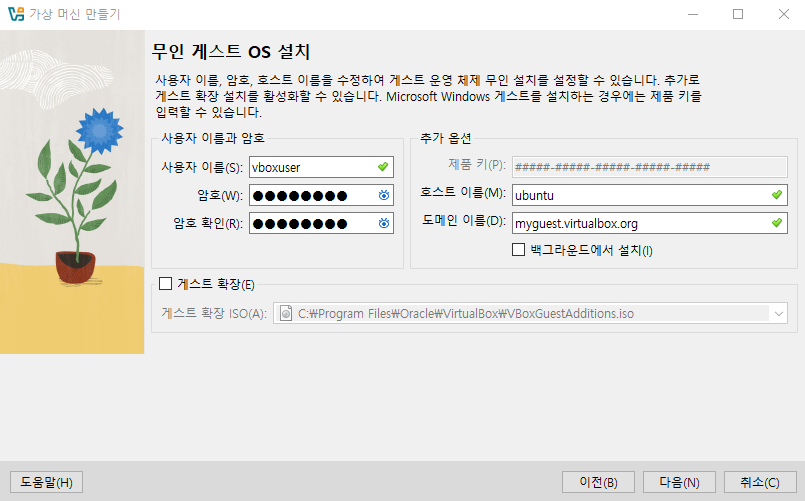
Task: Click the 사용자 이름과 암호 group label
Action: point(213,138)
